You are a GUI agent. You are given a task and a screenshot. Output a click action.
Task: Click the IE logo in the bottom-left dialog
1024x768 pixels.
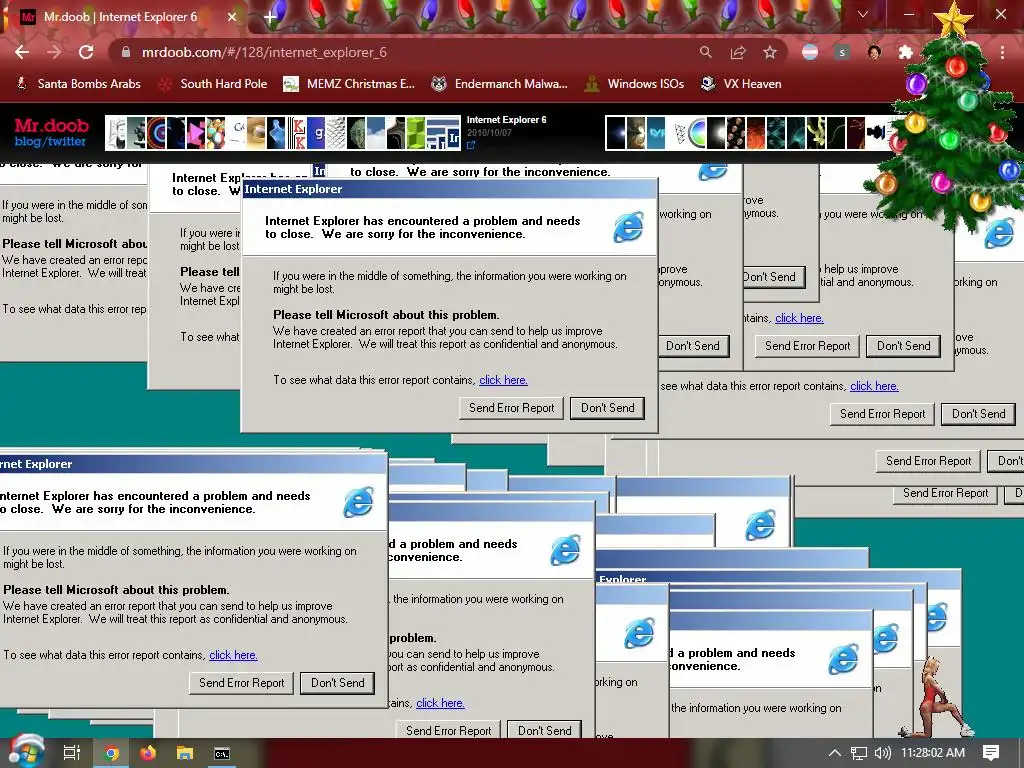(x=359, y=502)
